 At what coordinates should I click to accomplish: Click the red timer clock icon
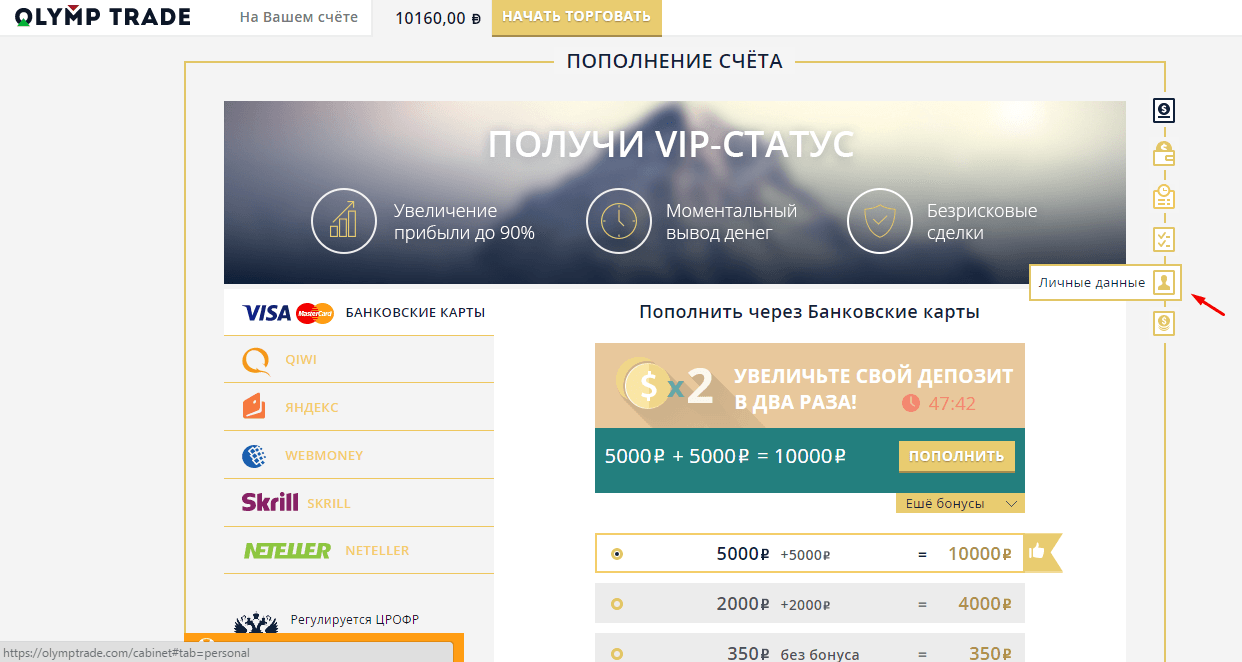910,403
